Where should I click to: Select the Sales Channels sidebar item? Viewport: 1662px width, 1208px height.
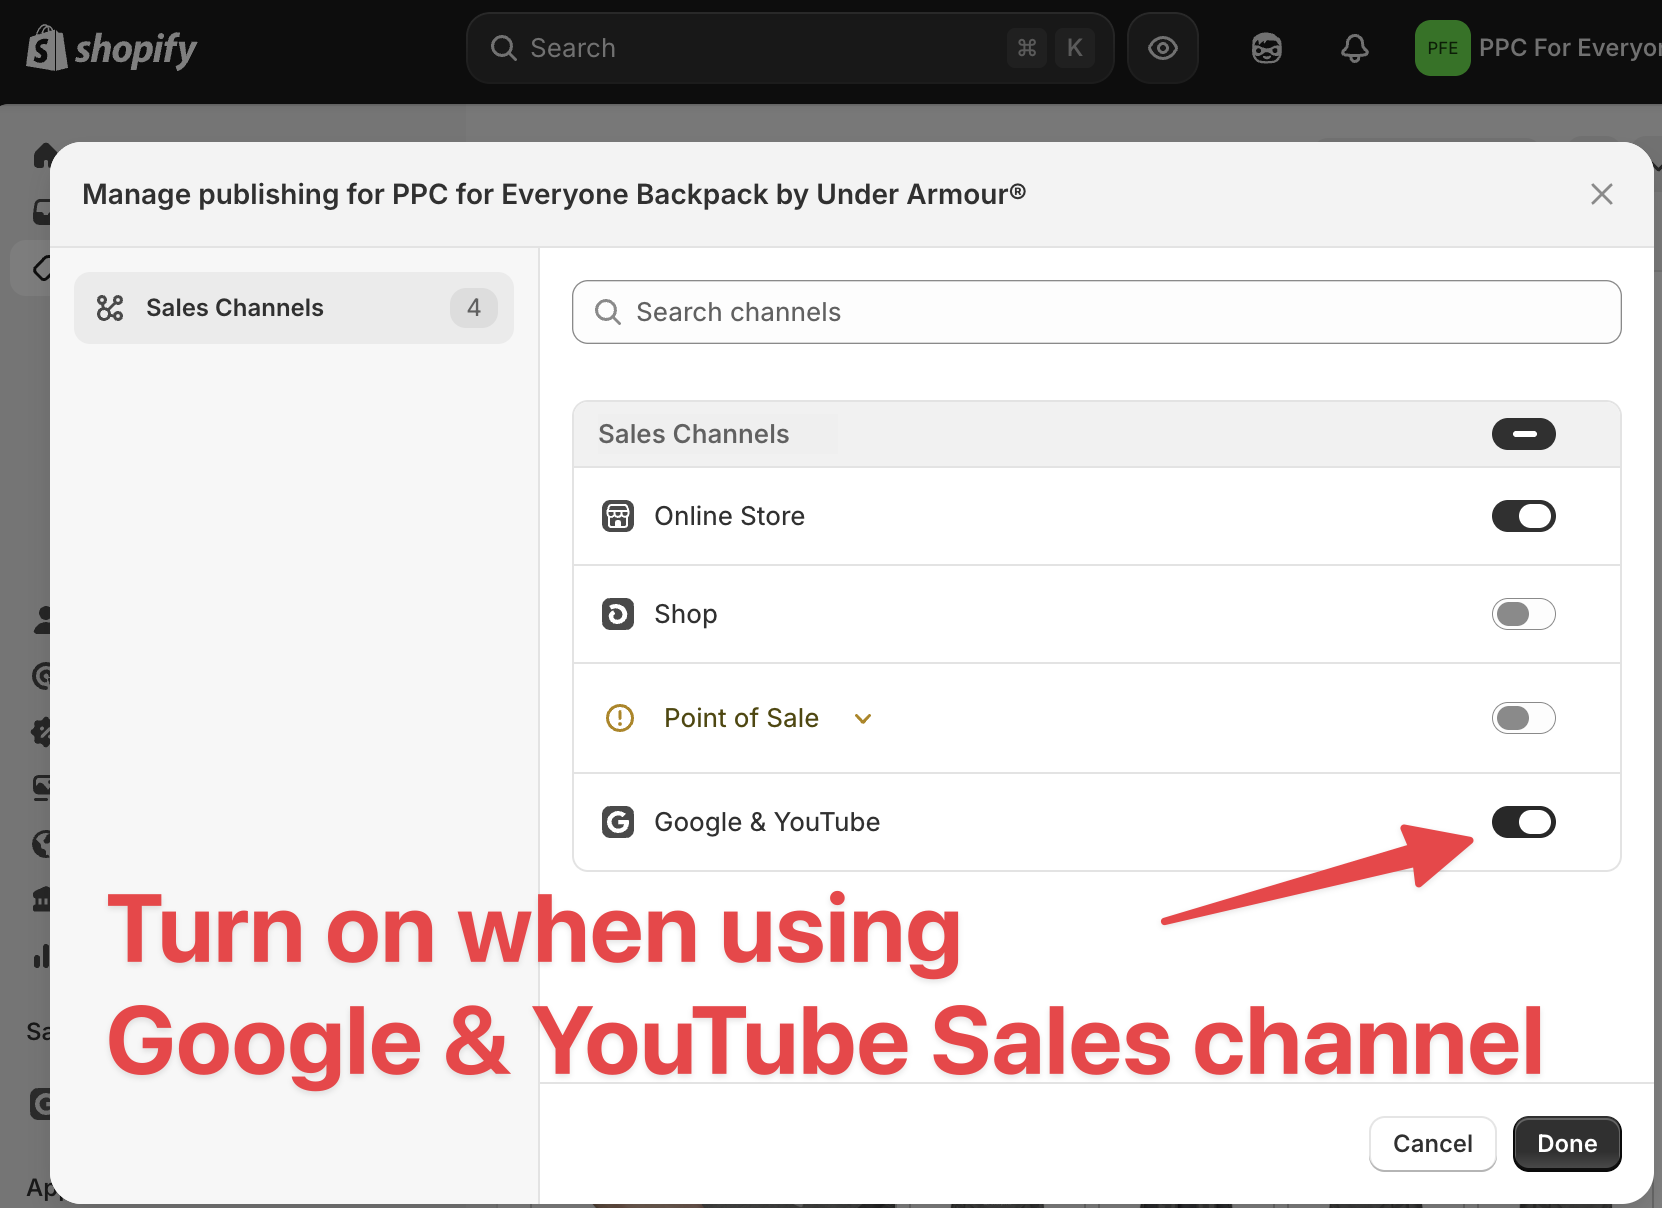[294, 308]
